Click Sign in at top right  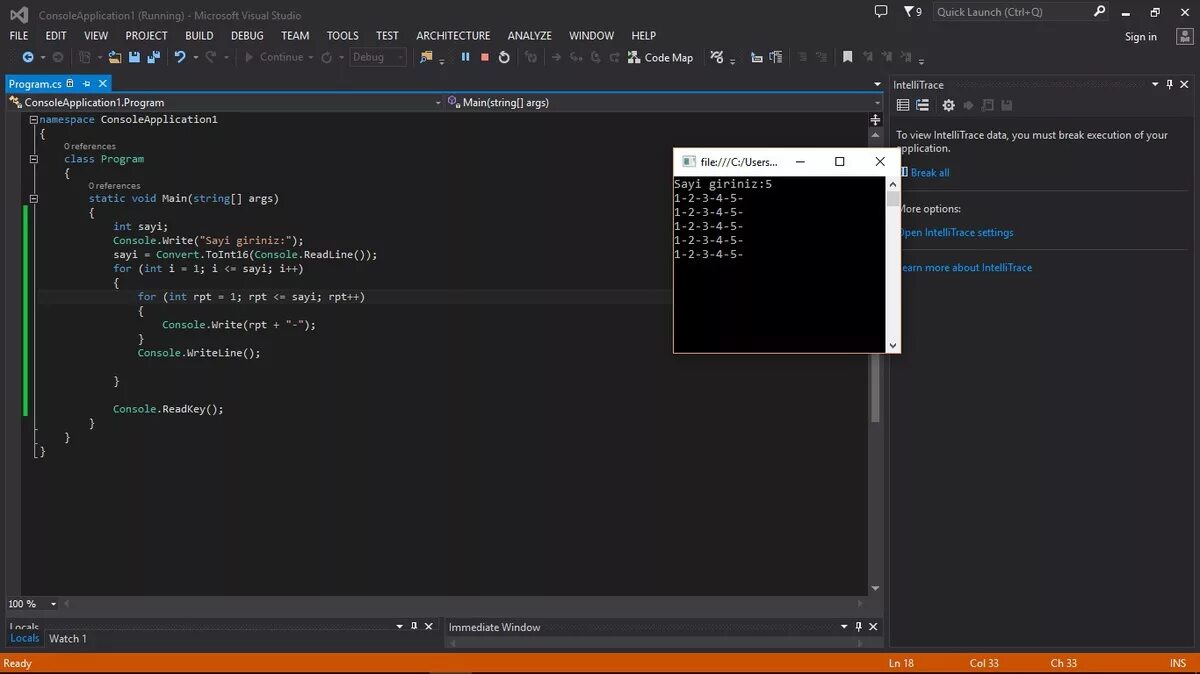coord(1140,37)
